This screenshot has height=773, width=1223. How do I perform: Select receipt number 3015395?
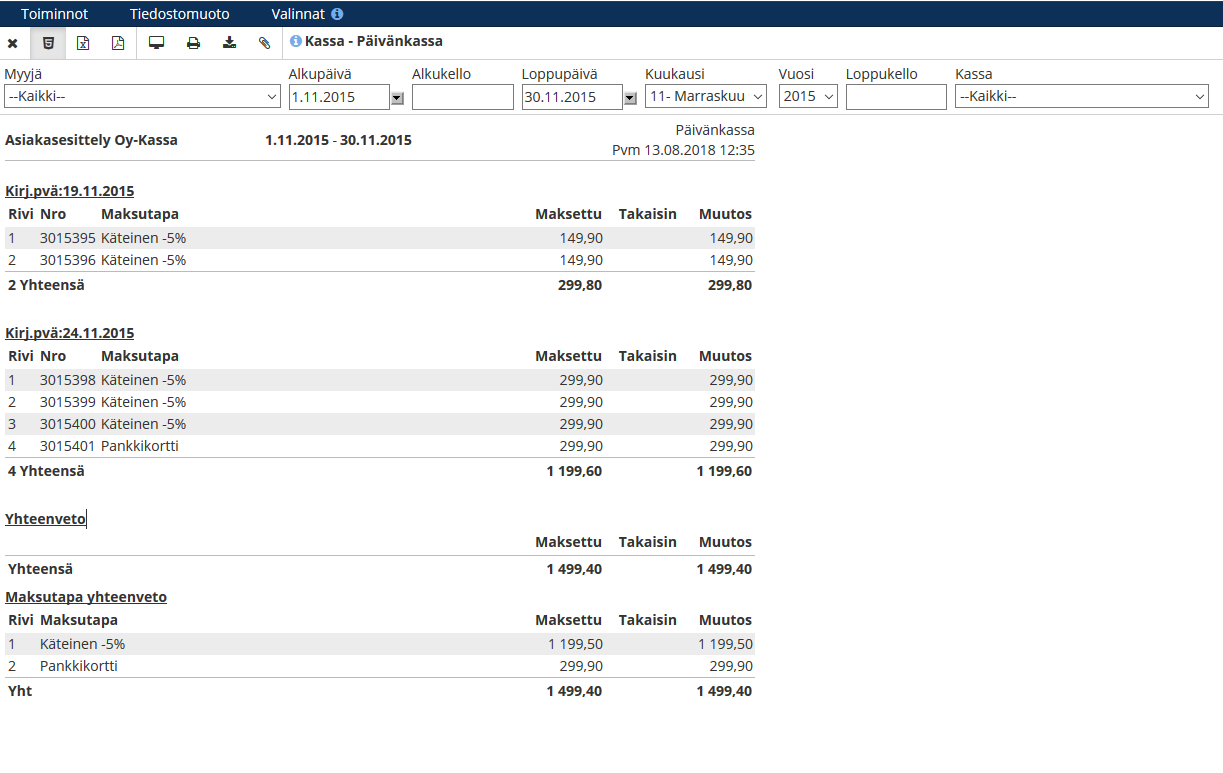click(68, 238)
